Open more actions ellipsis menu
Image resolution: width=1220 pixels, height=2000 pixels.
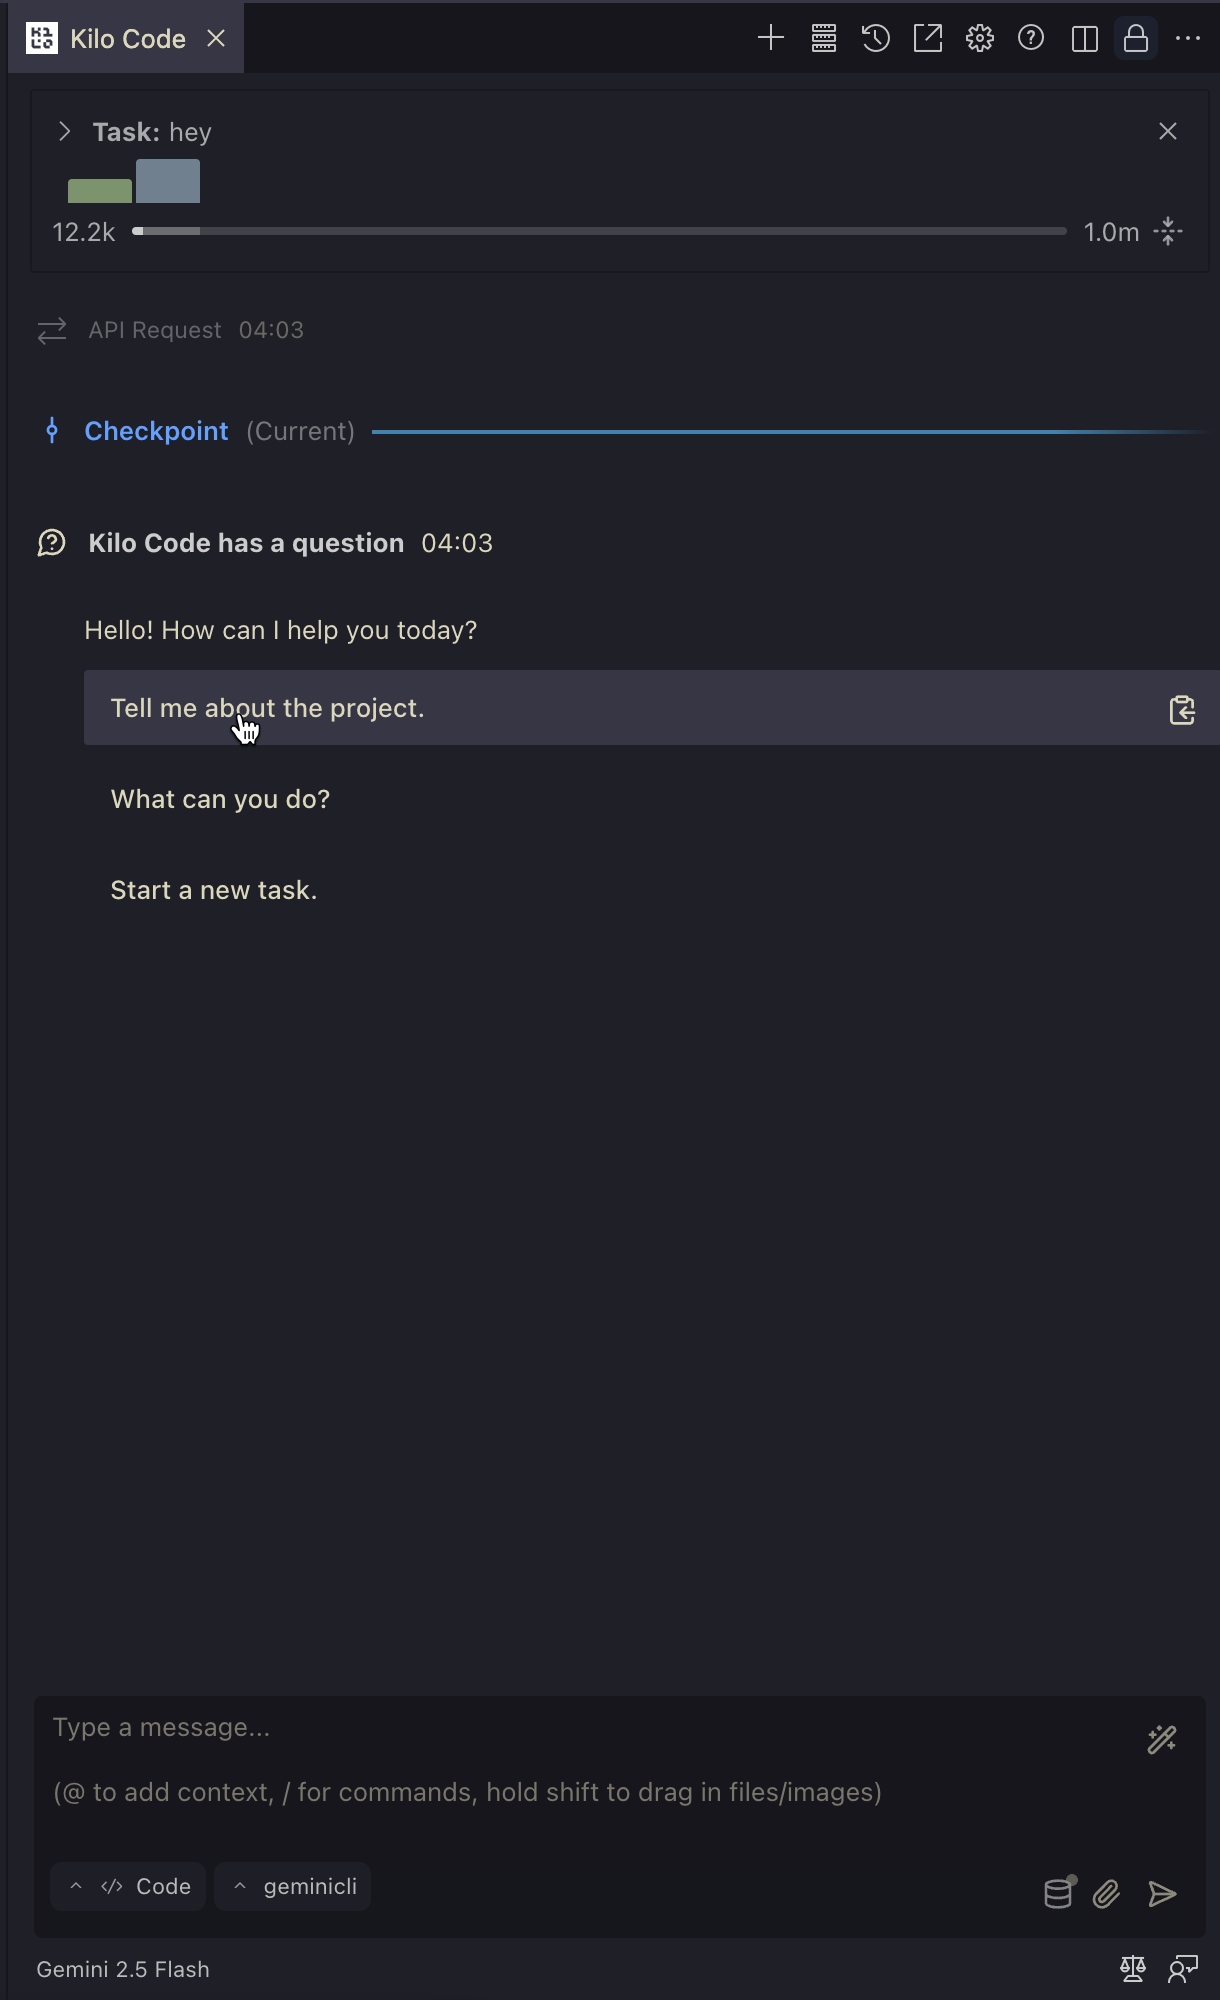(x=1188, y=39)
